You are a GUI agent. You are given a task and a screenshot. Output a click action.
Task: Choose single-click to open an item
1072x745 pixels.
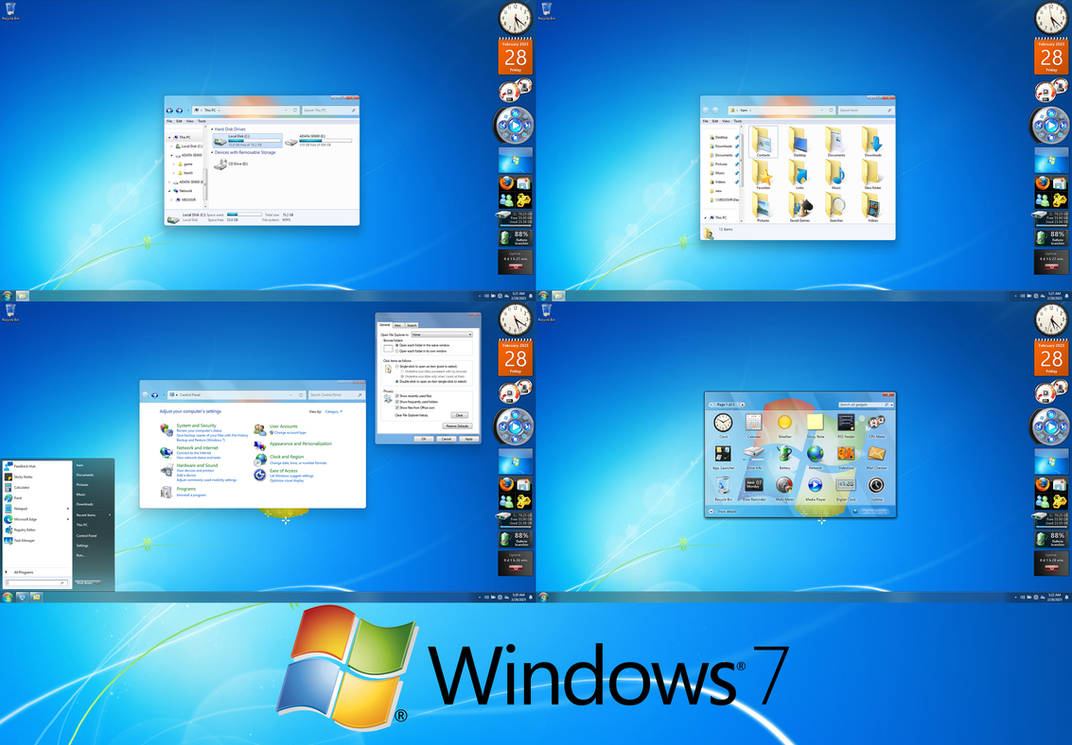click(x=426, y=366)
